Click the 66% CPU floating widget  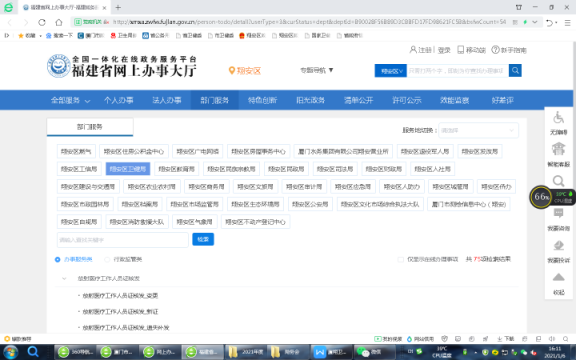[x=541, y=197]
